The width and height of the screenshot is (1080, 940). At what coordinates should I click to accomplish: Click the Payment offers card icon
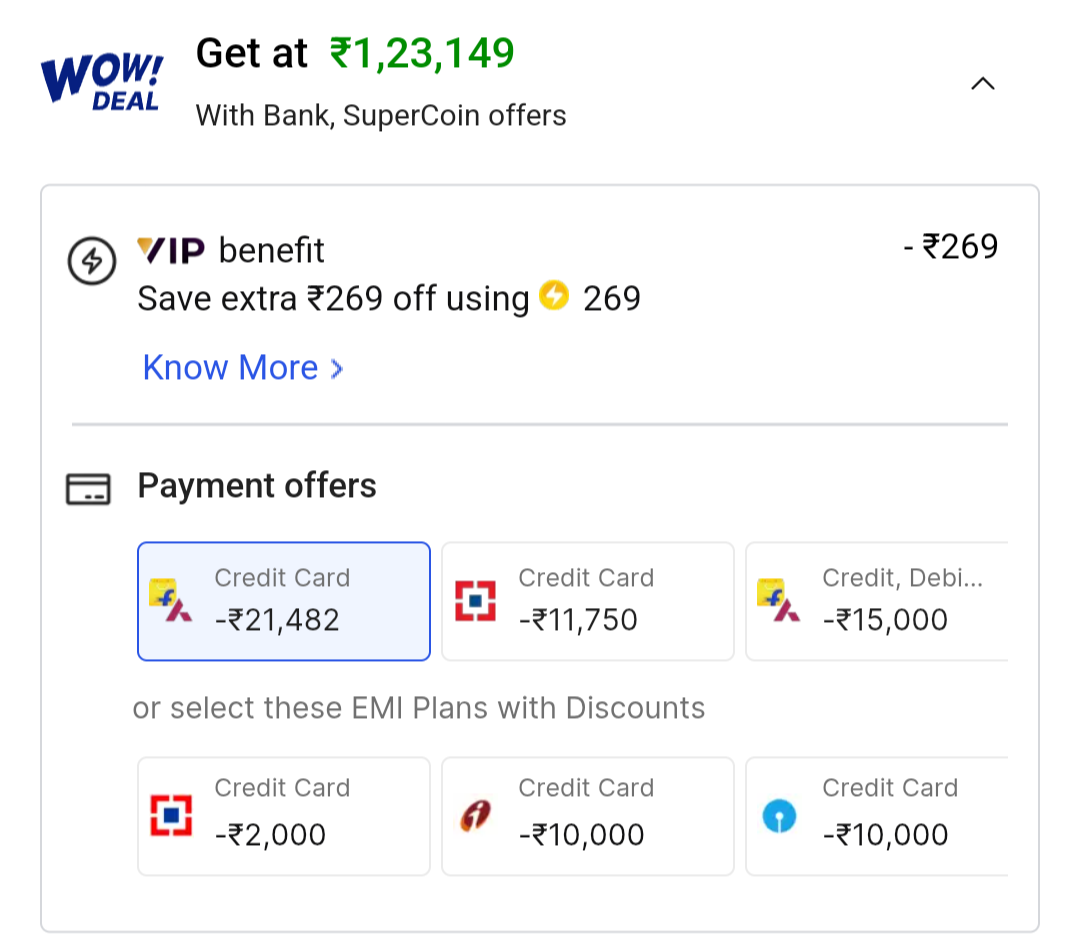[x=88, y=488]
